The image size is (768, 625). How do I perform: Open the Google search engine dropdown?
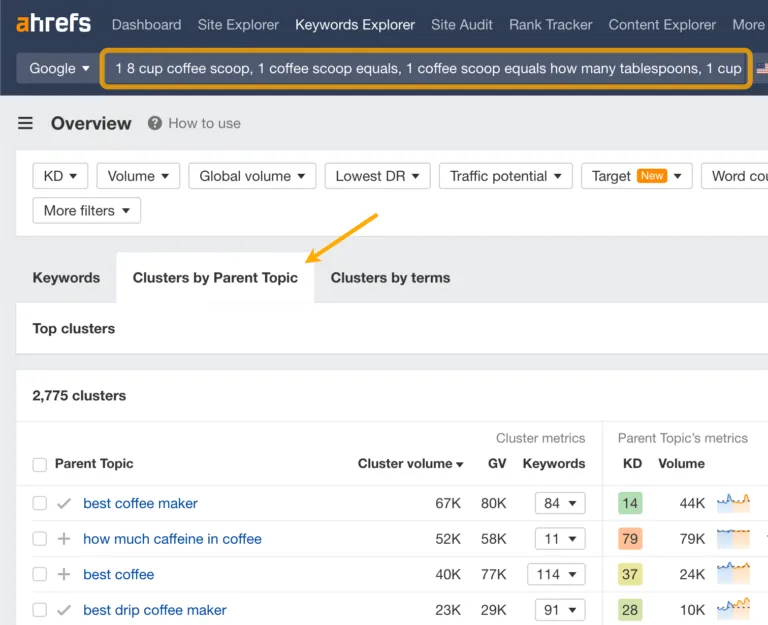pos(59,68)
